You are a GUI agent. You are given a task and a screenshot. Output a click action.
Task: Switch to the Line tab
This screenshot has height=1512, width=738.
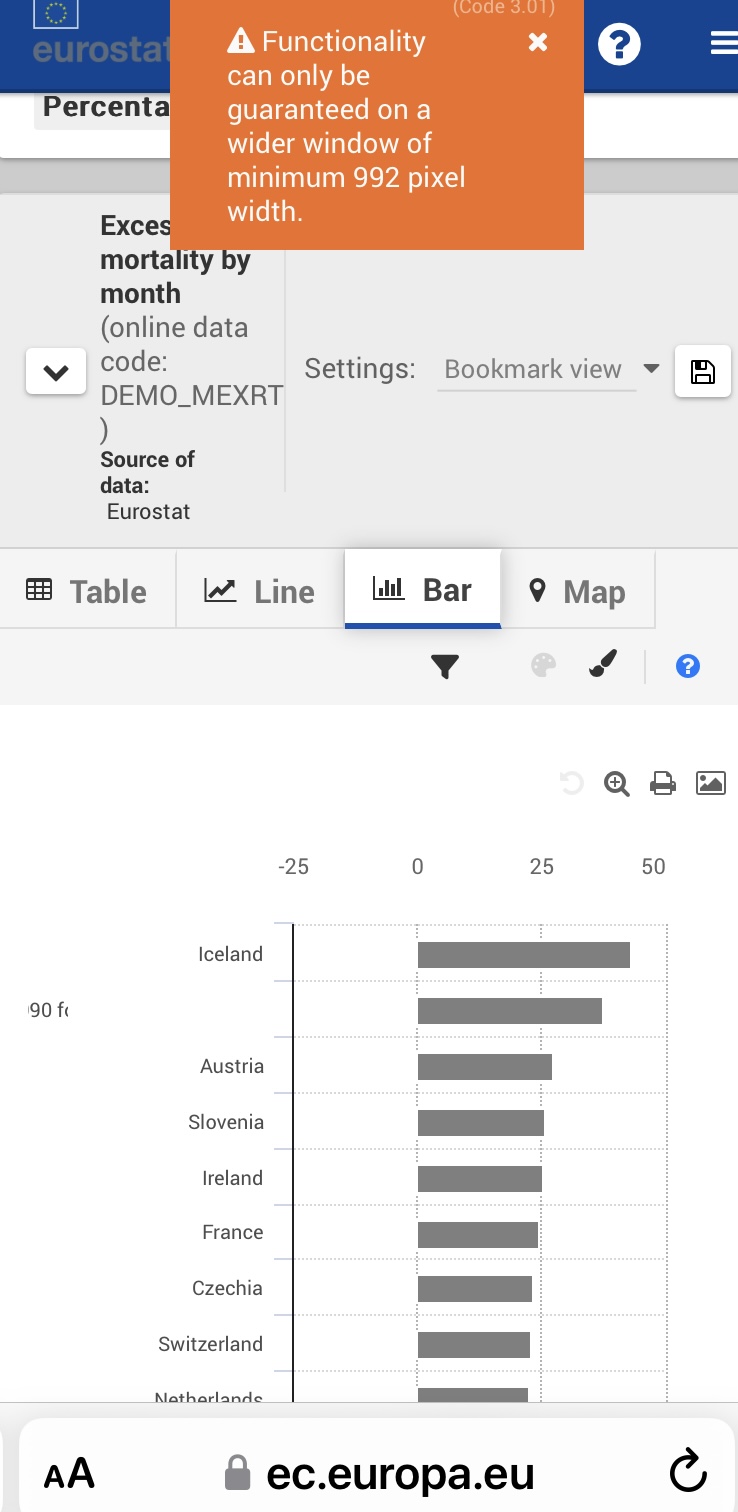(x=260, y=592)
